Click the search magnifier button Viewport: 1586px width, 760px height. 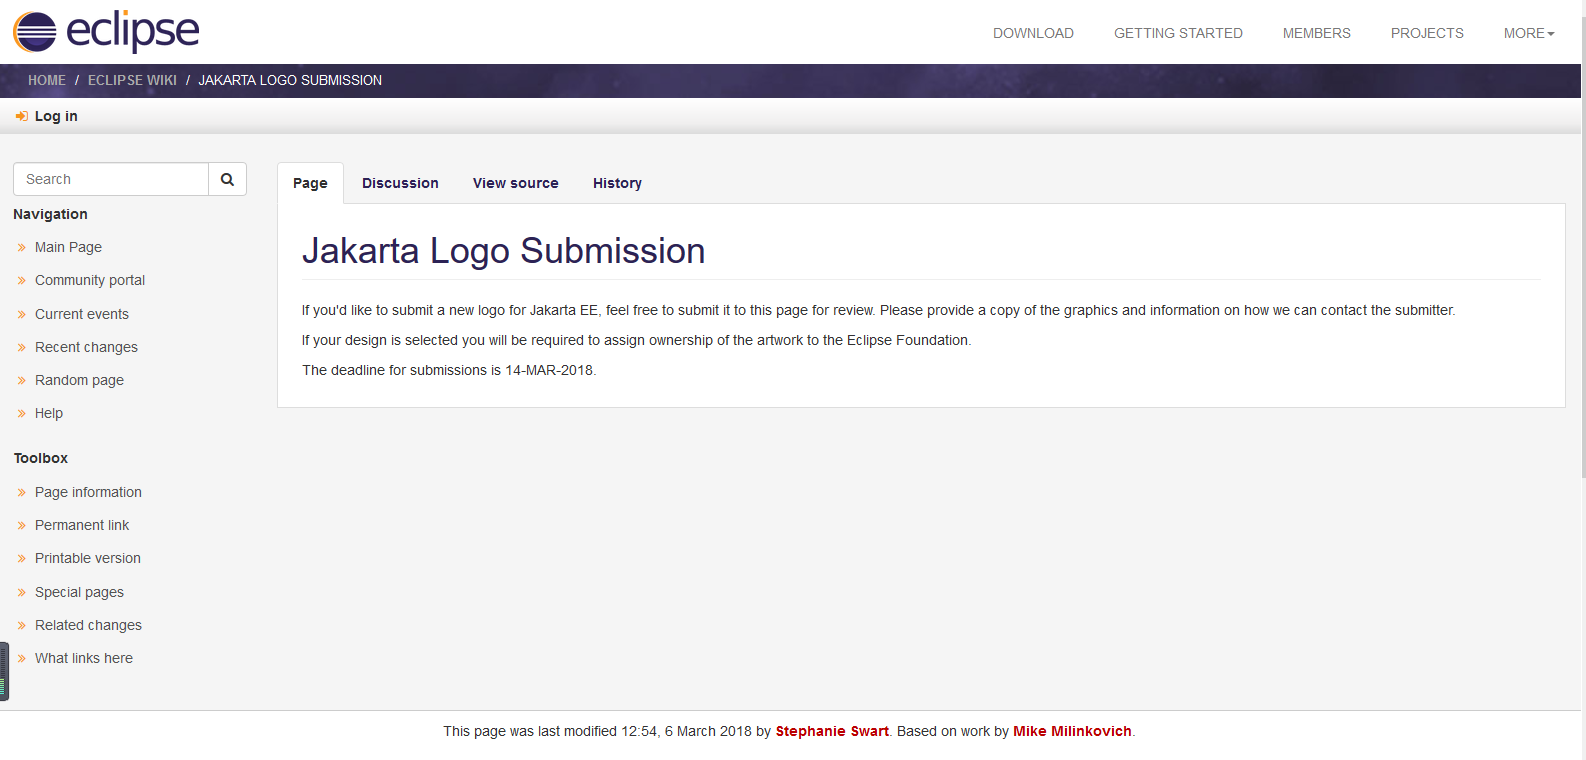pos(227,179)
